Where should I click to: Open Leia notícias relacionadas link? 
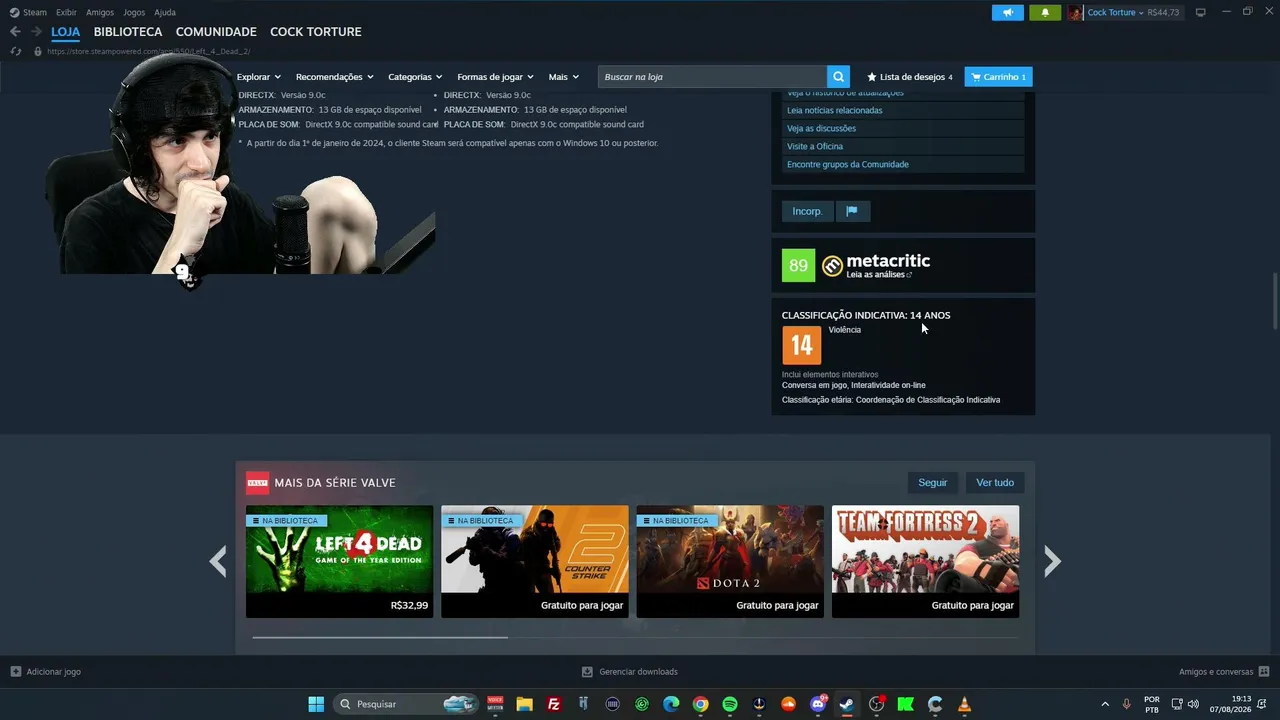pos(835,110)
